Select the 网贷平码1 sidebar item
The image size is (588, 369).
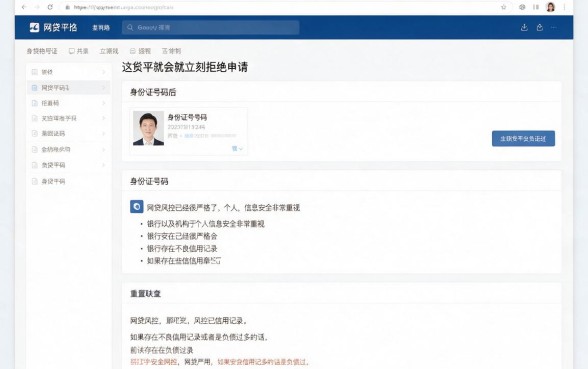pyautogui.click(x=69, y=88)
